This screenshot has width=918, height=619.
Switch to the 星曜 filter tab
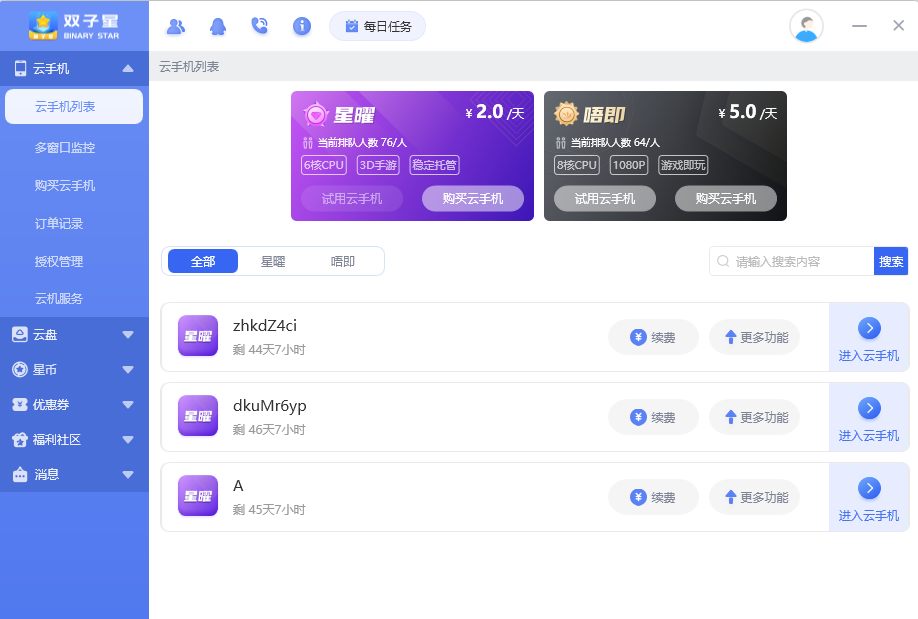(x=274, y=260)
